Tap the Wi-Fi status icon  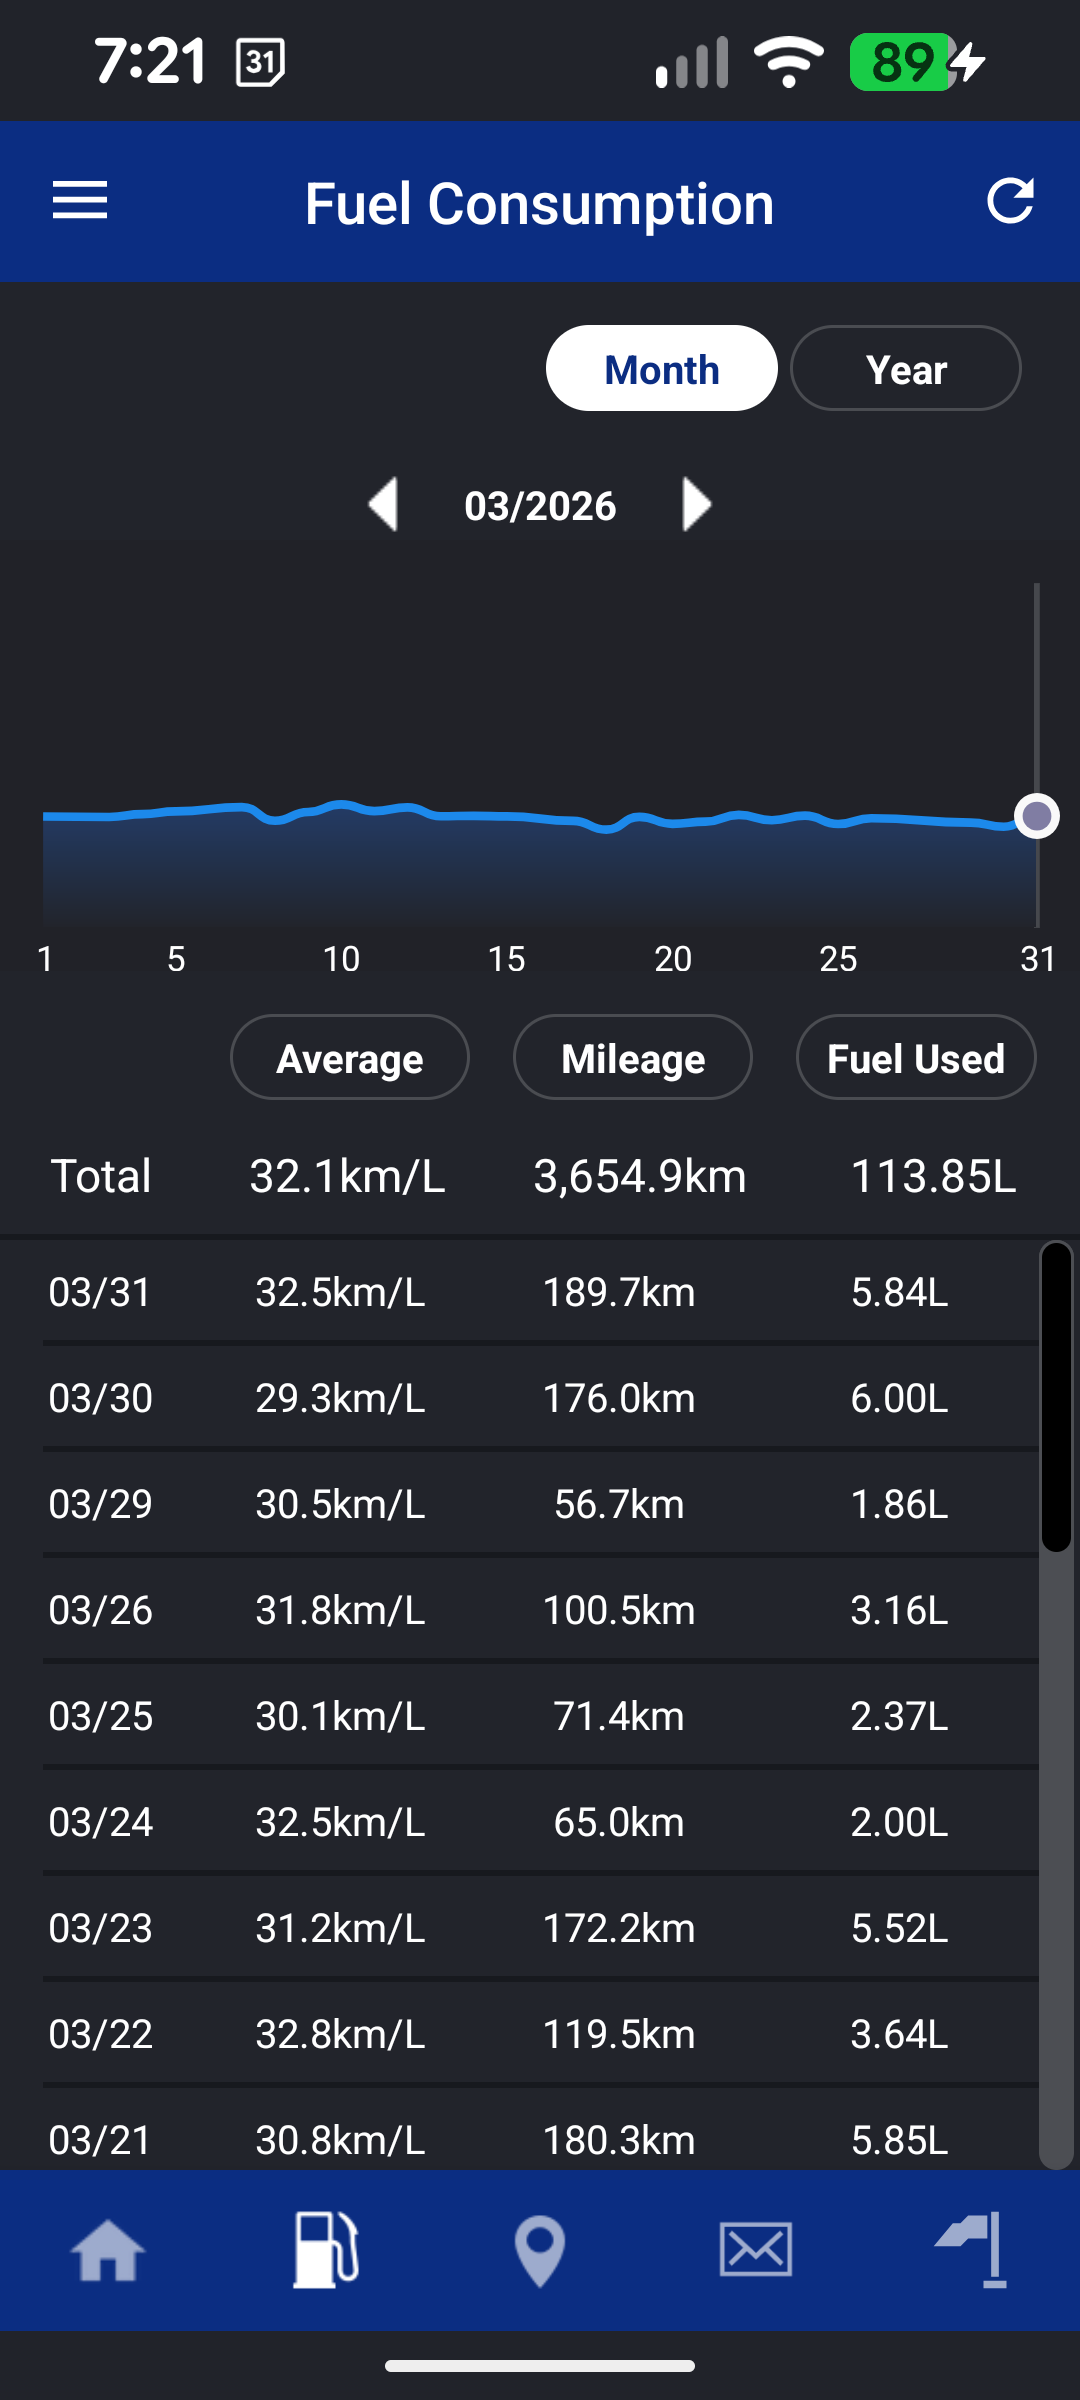(x=789, y=62)
